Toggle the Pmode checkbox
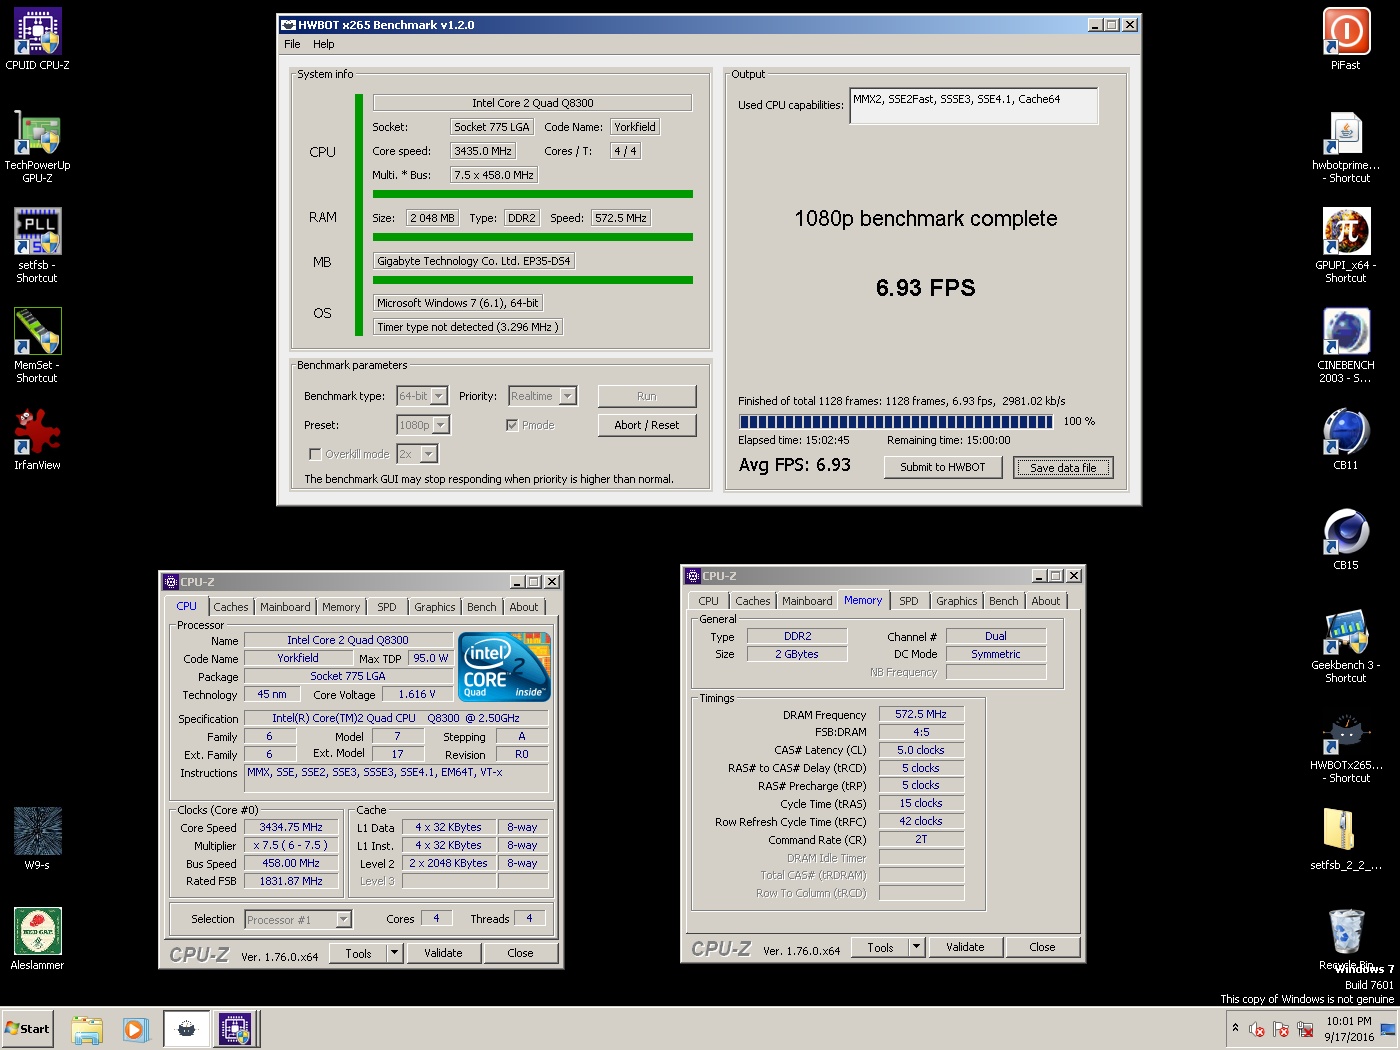1400x1050 pixels. coord(512,425)
